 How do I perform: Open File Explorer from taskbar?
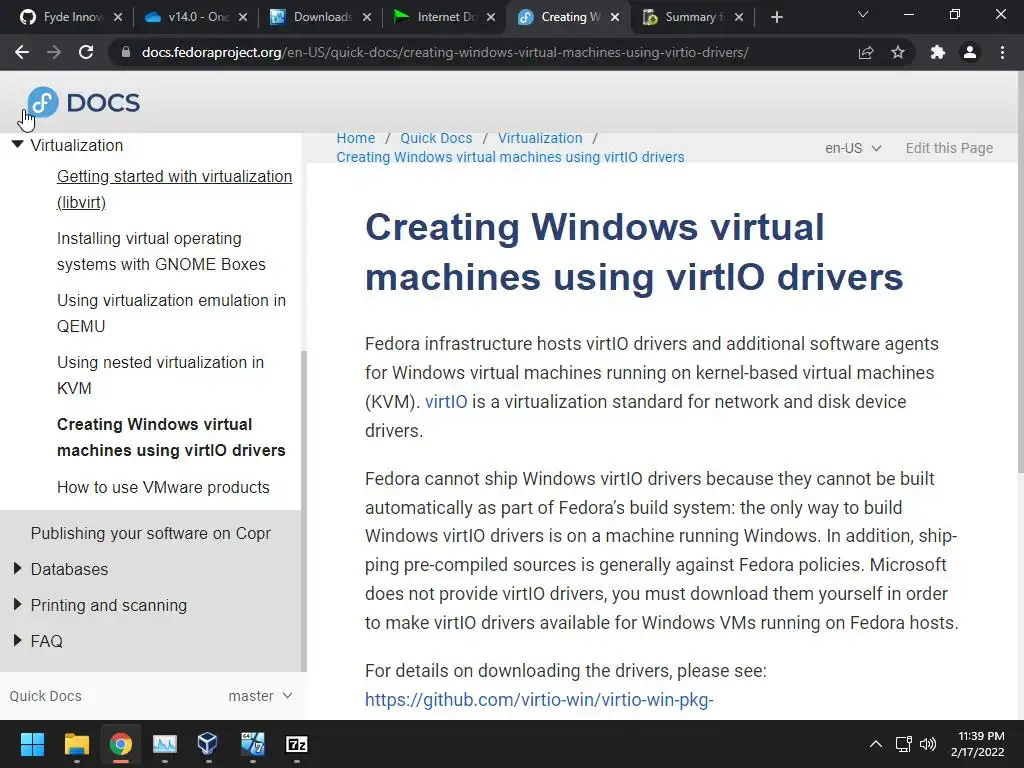coord(76,744)
